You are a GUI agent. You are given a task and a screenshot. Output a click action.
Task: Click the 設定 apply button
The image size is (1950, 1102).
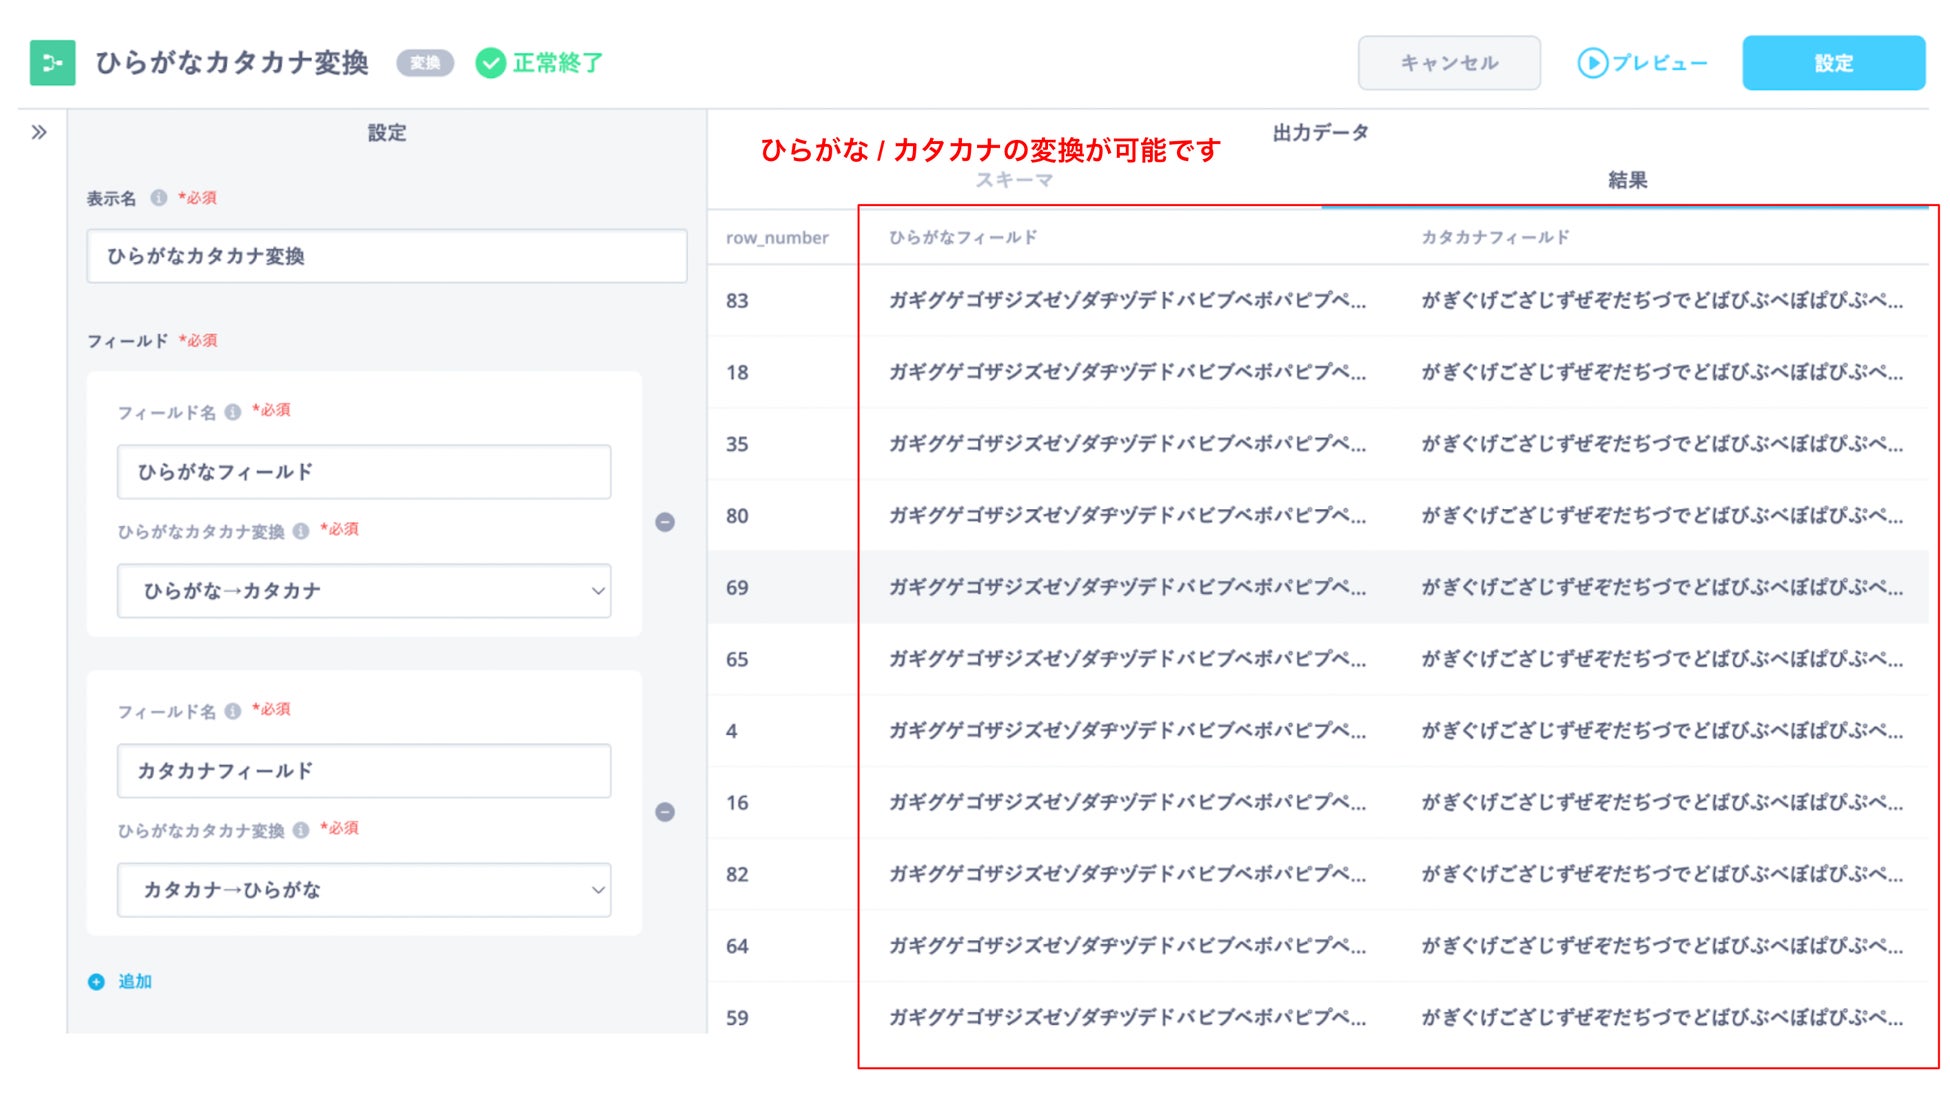click(x=1833, y=63)
